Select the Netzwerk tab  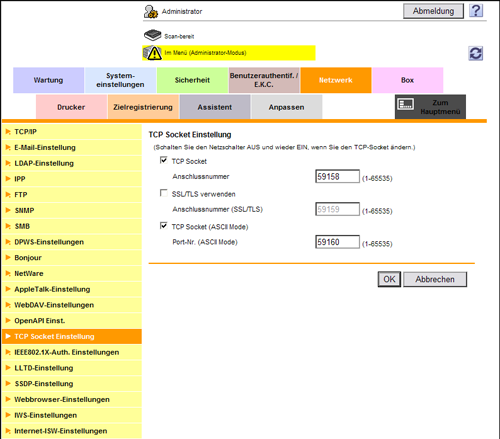point(336,80)
